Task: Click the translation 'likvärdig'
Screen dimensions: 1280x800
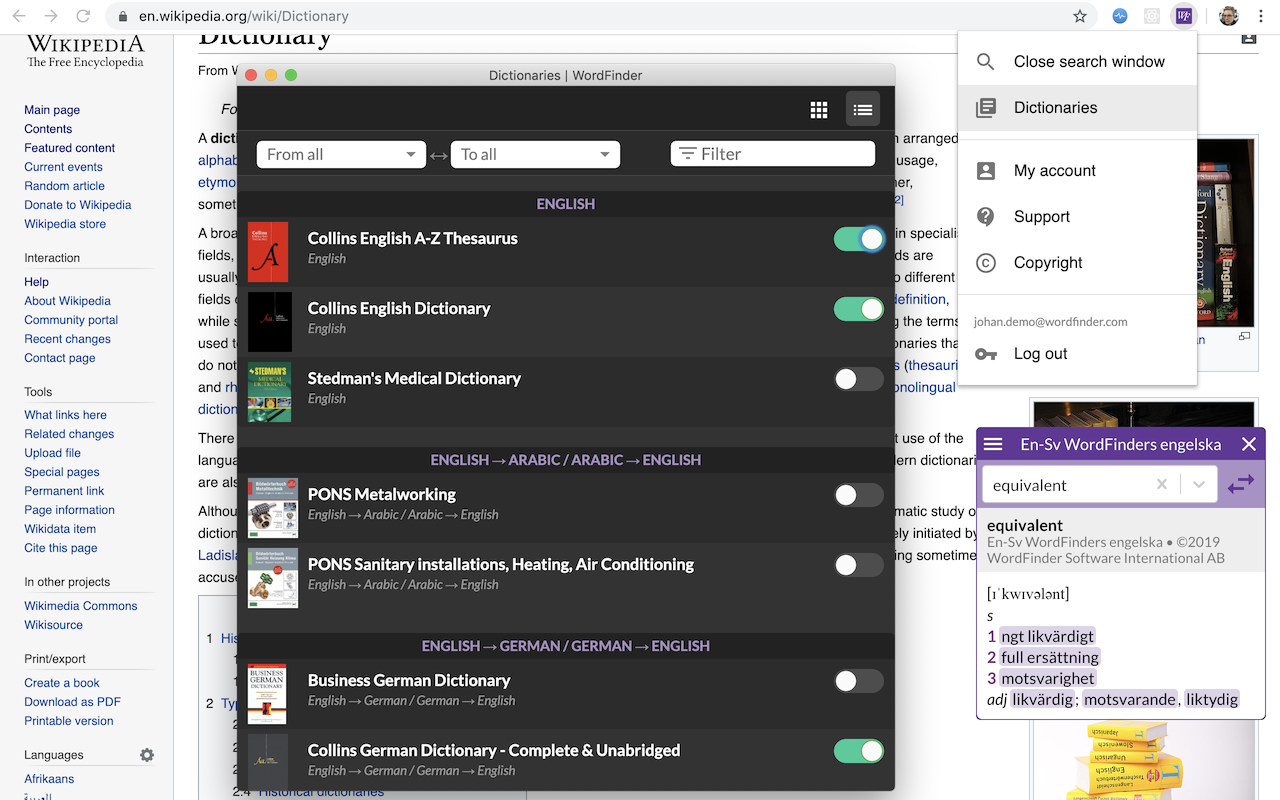Action: point(1042,699)
